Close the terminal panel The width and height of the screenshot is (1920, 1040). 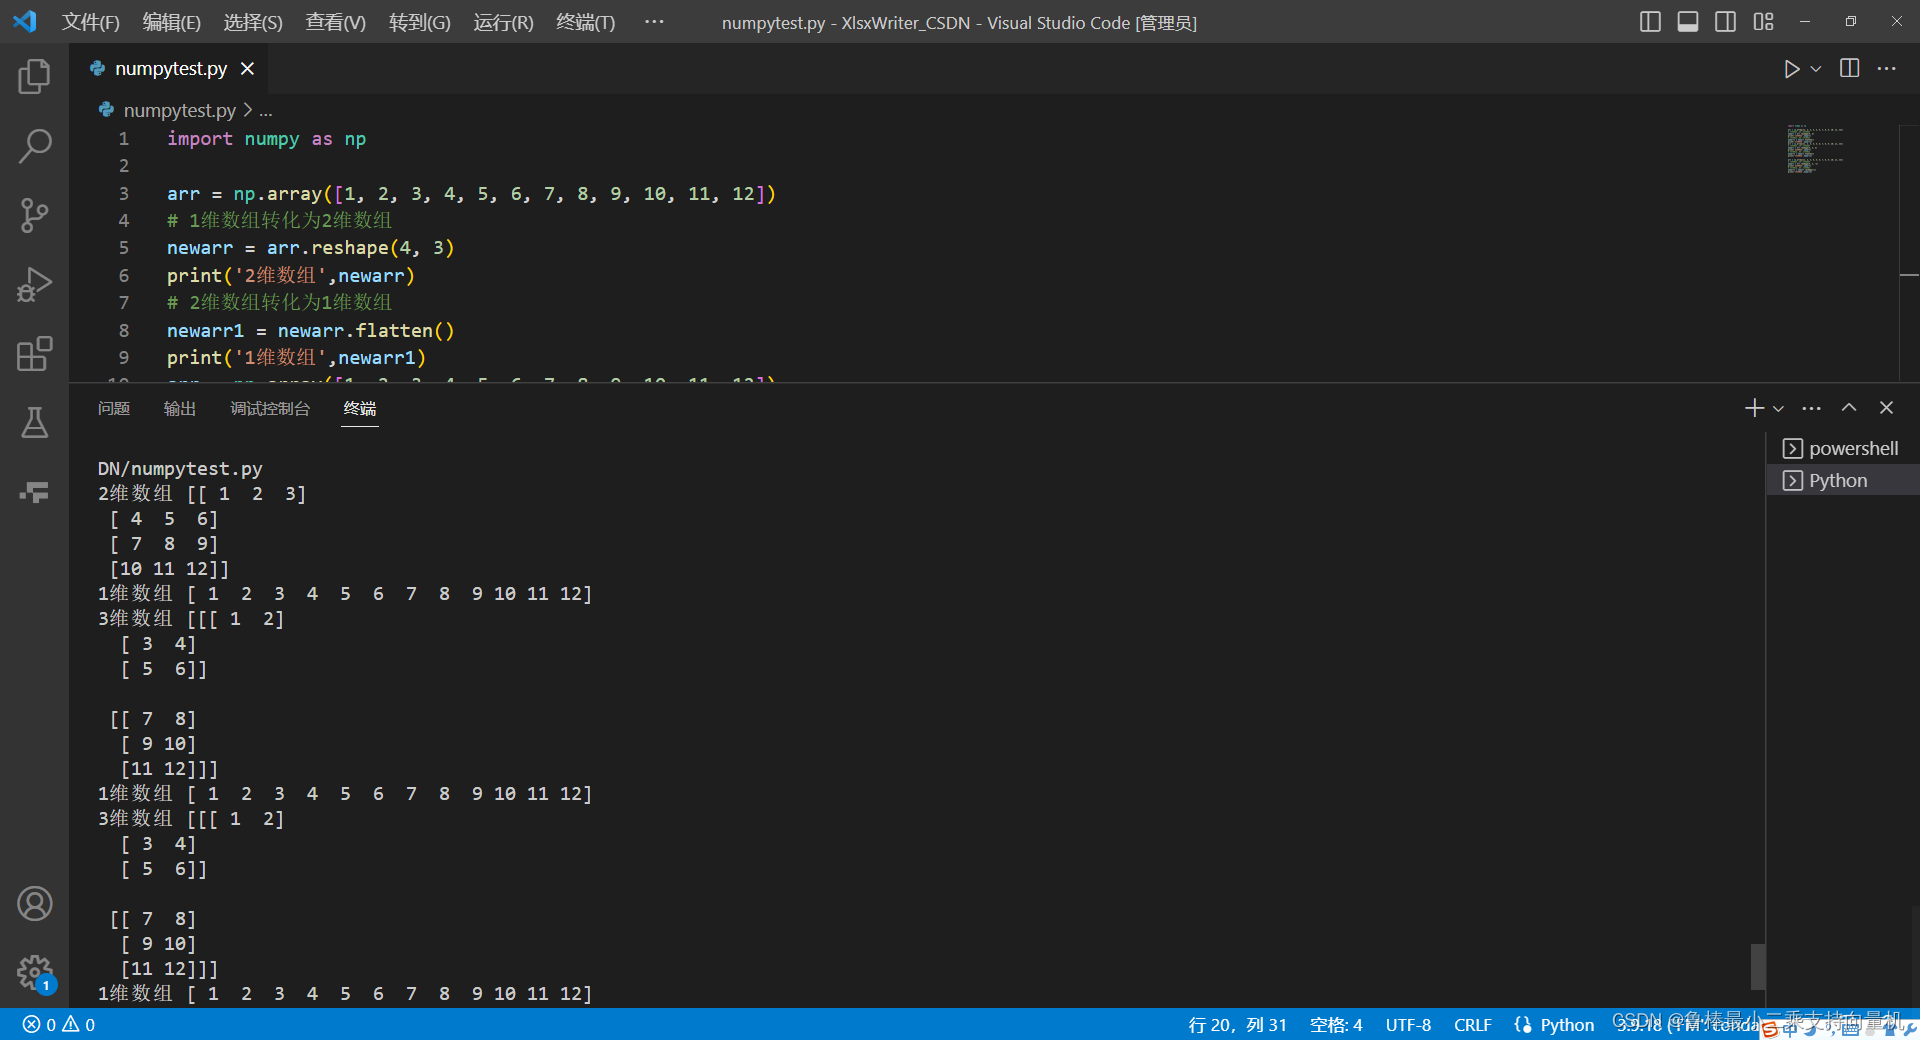(1886, 408)
